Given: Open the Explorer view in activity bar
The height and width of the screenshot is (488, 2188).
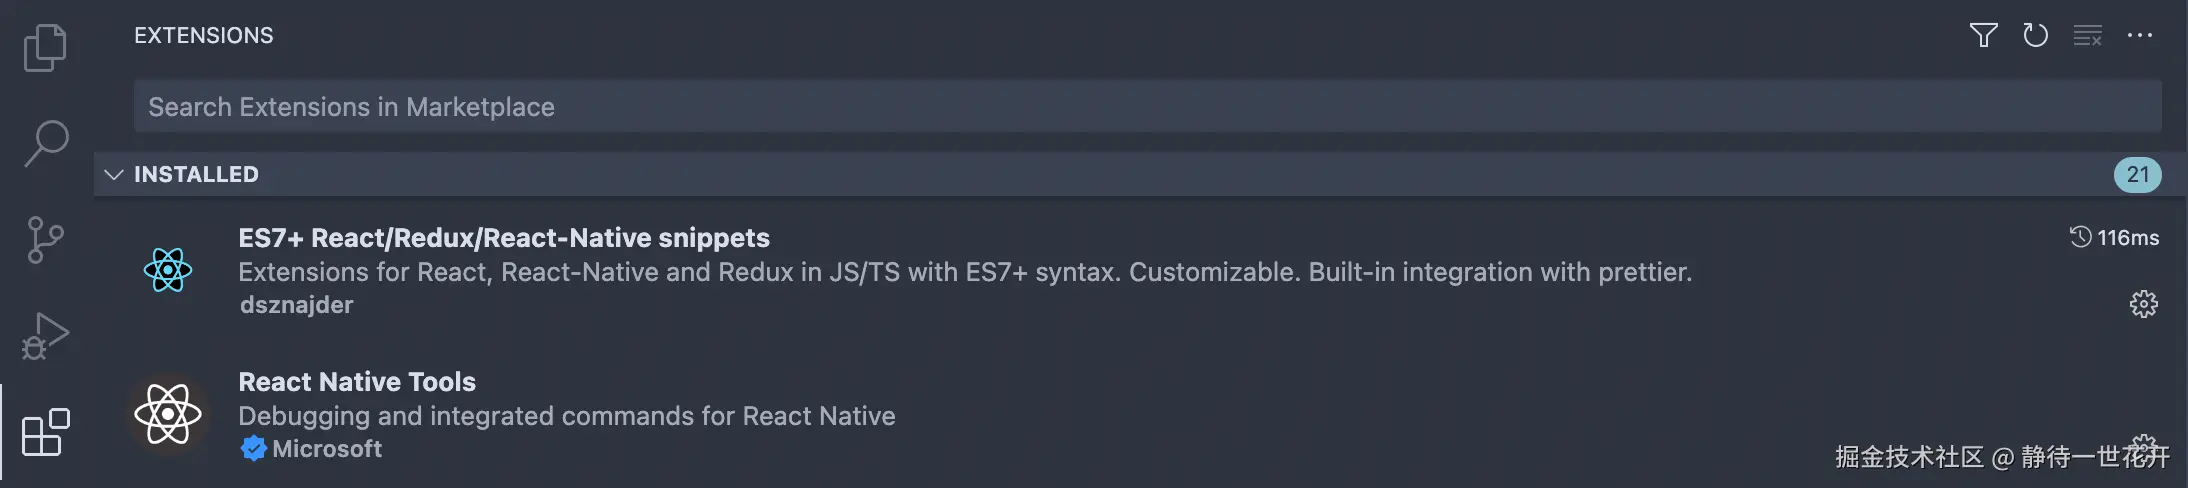Looking at the screenshot, I should coord(45,48).
